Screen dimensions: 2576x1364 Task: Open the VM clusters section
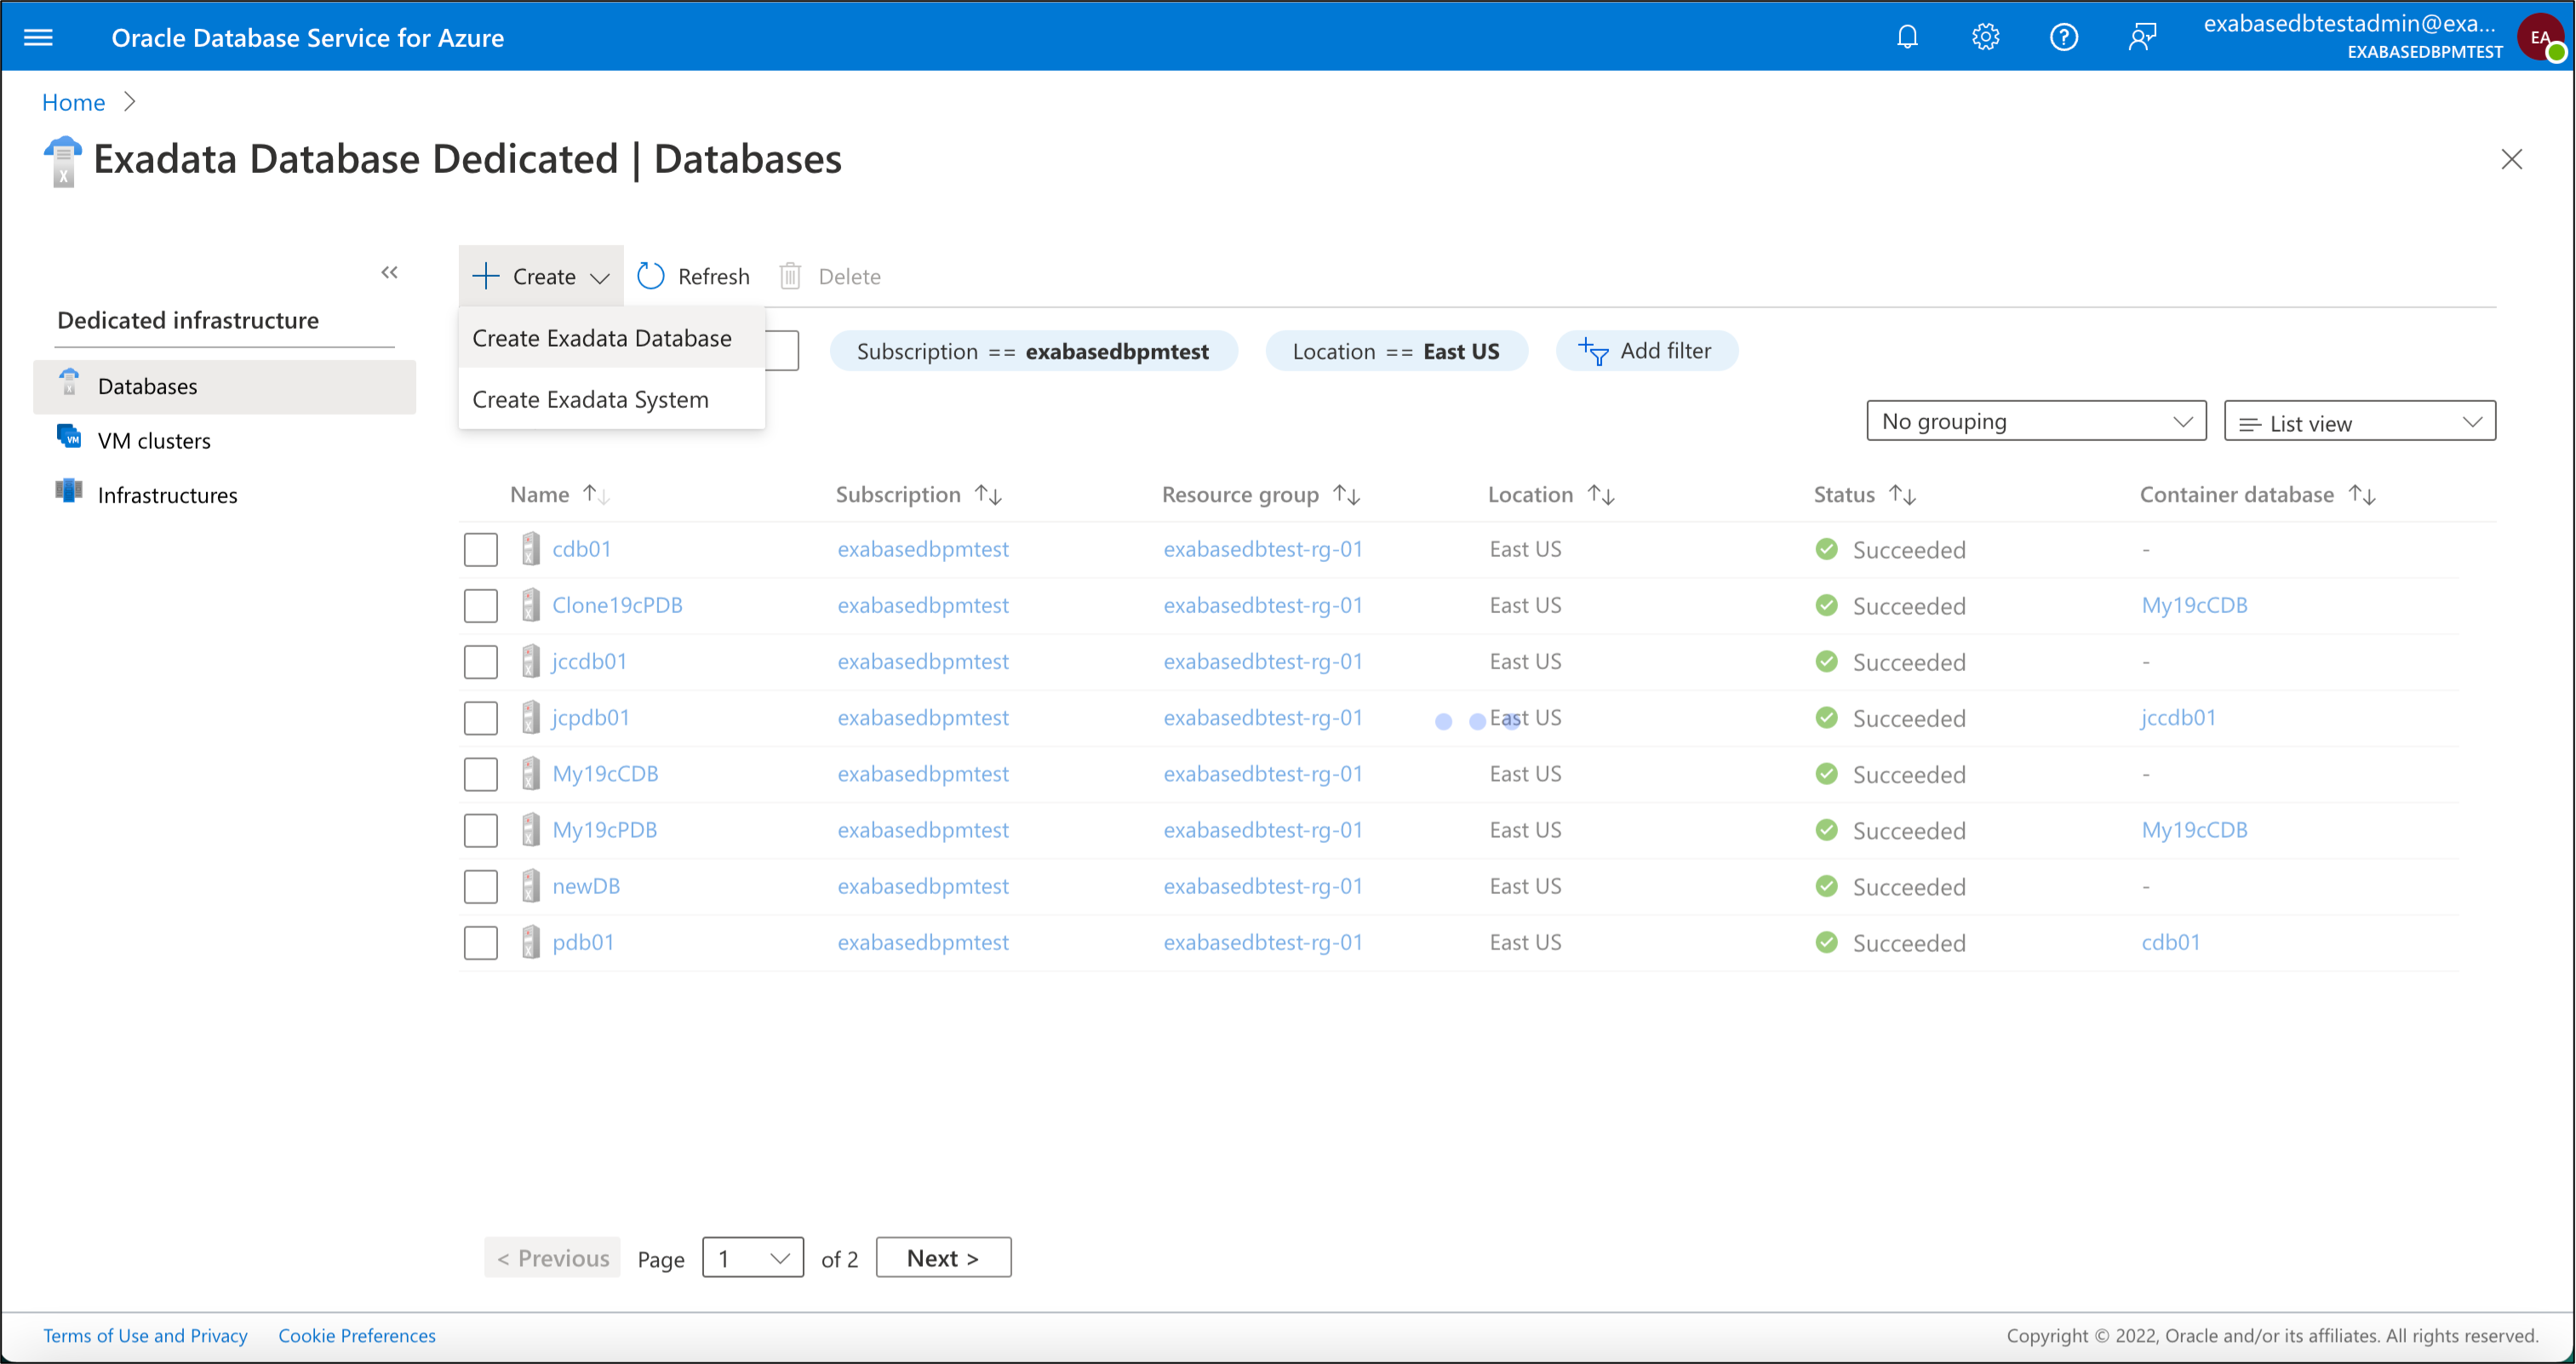153,440
